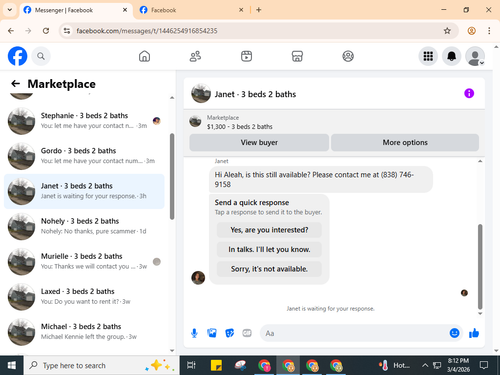Send Sorry, it's not available.
The image size is (500, 375).
pos(269,269)
